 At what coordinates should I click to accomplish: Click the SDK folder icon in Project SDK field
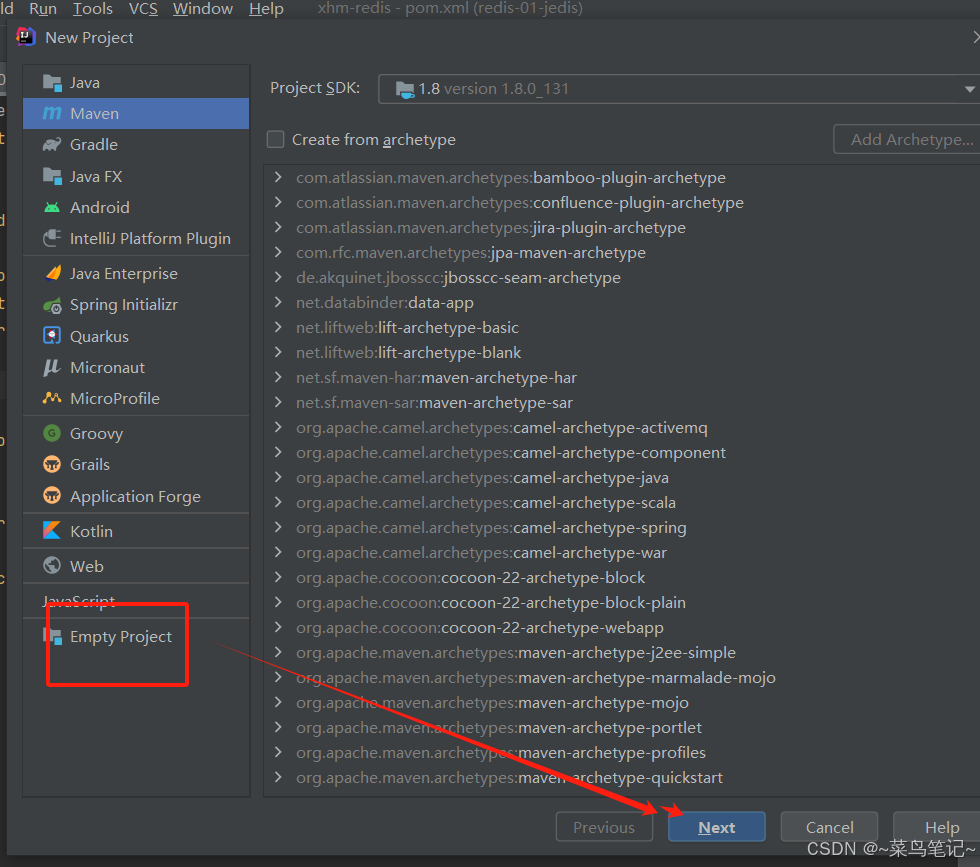[x=405, y=89]
